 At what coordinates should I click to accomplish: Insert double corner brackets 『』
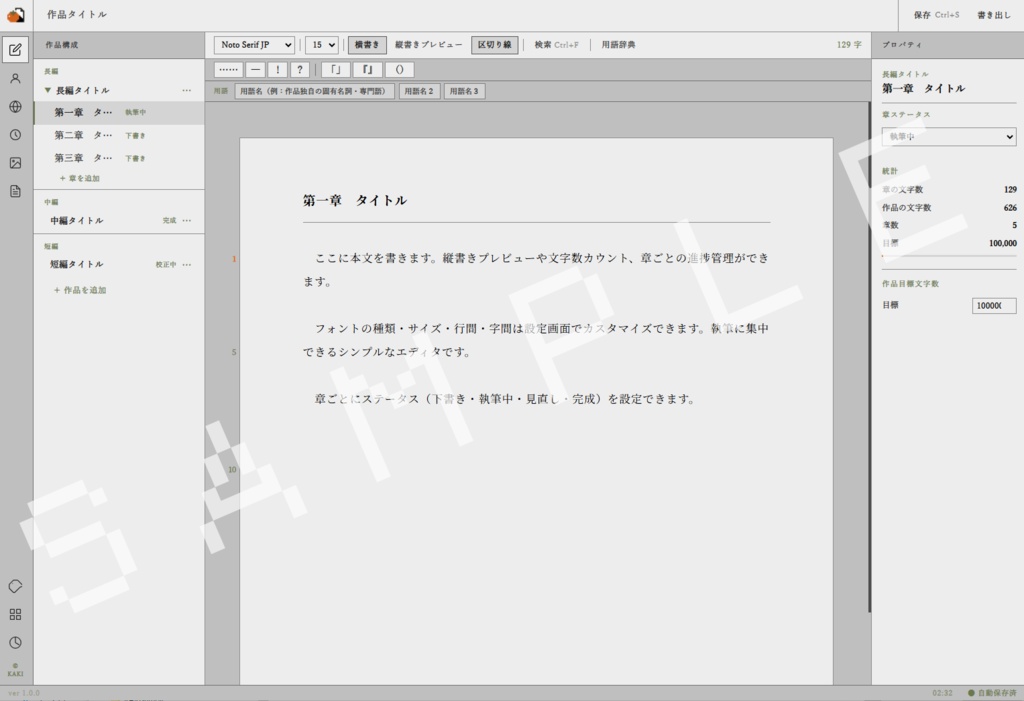point(368,69)
